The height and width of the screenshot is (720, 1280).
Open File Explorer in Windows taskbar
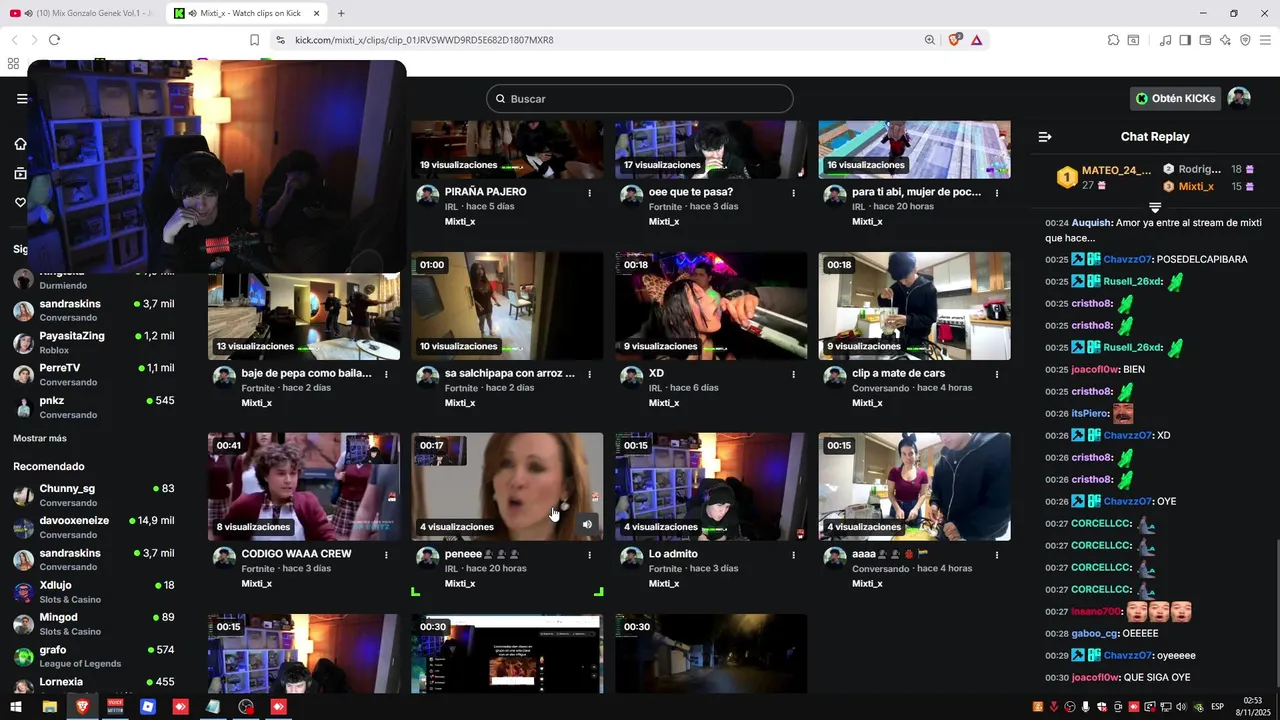tap(49, 707)
